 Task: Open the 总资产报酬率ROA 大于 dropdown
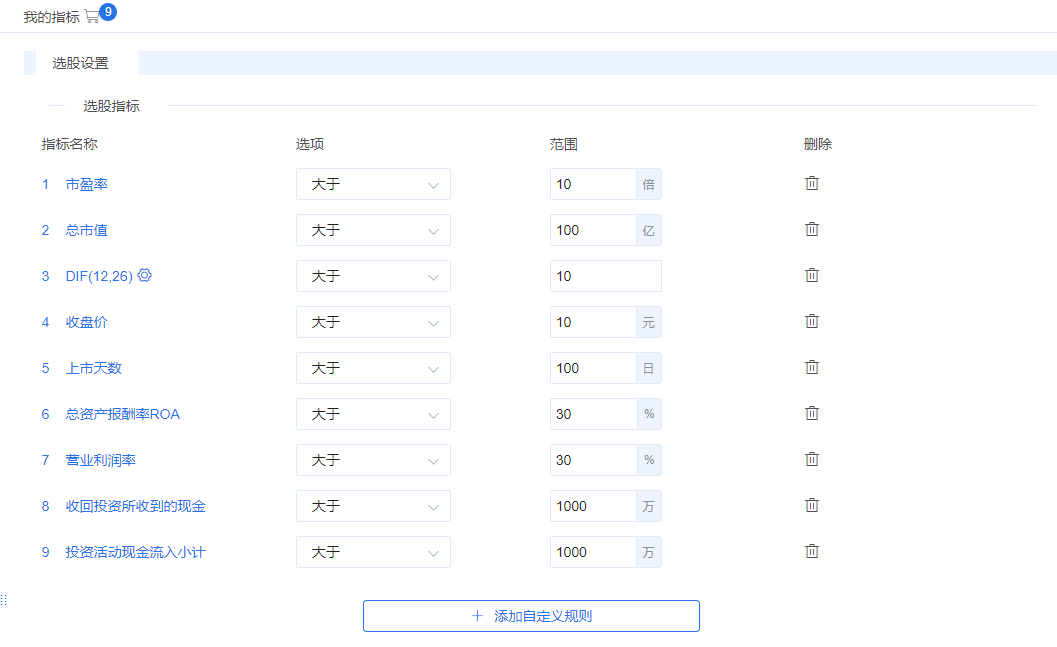(x=373, y=414)
